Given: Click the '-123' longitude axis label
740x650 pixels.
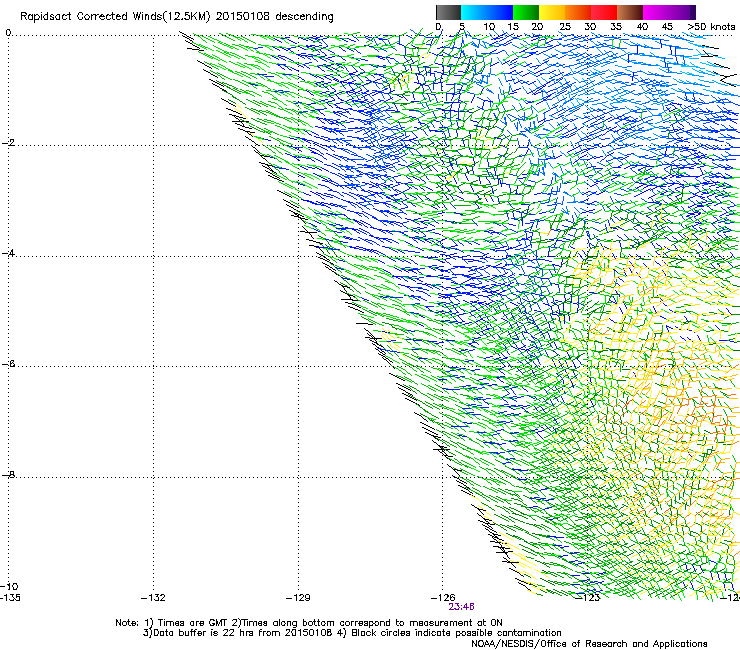Looking at the screenshot, I should (x=588, y=598).
